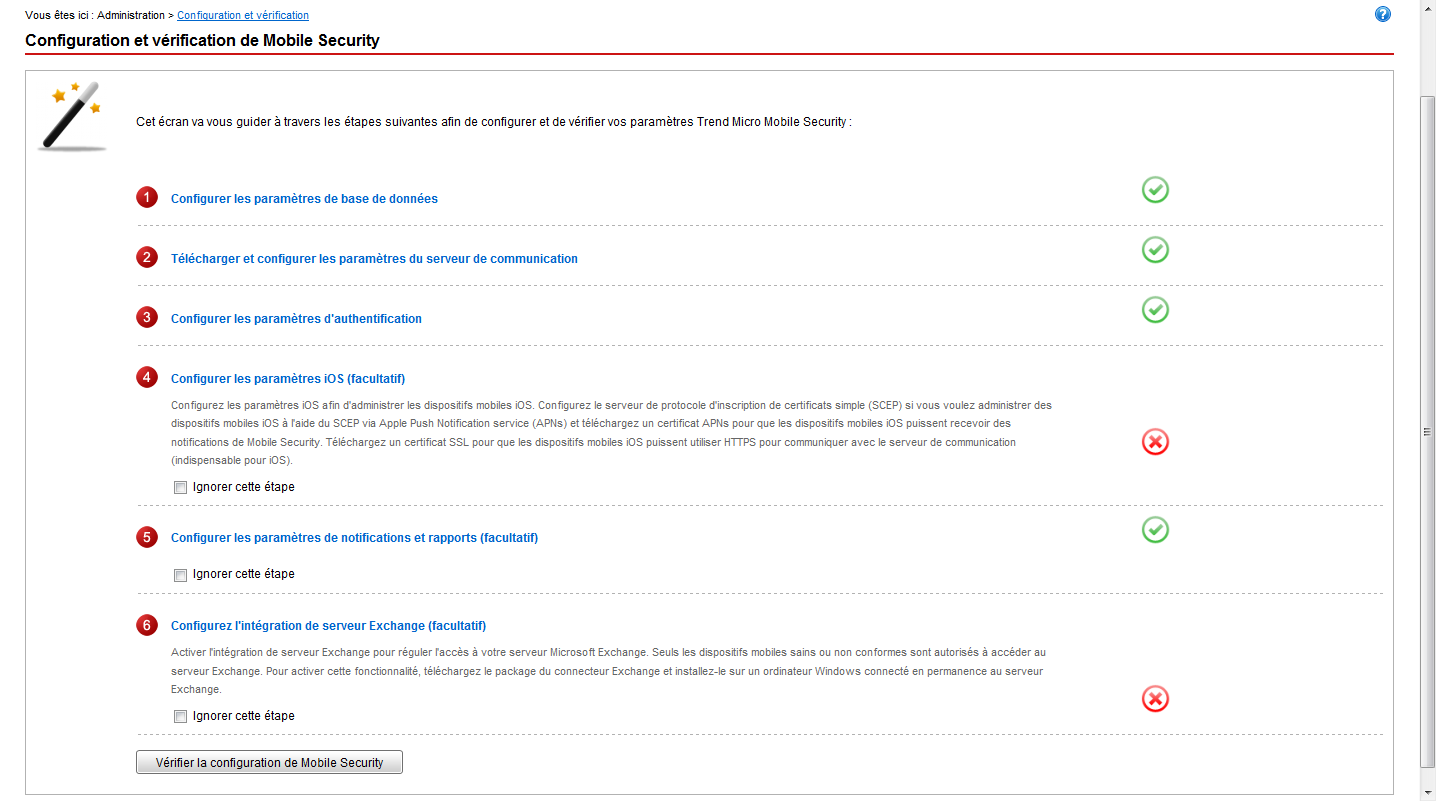Click green checkmark for database settings step
1436x801 pixels.
(x=1155, y=190)
